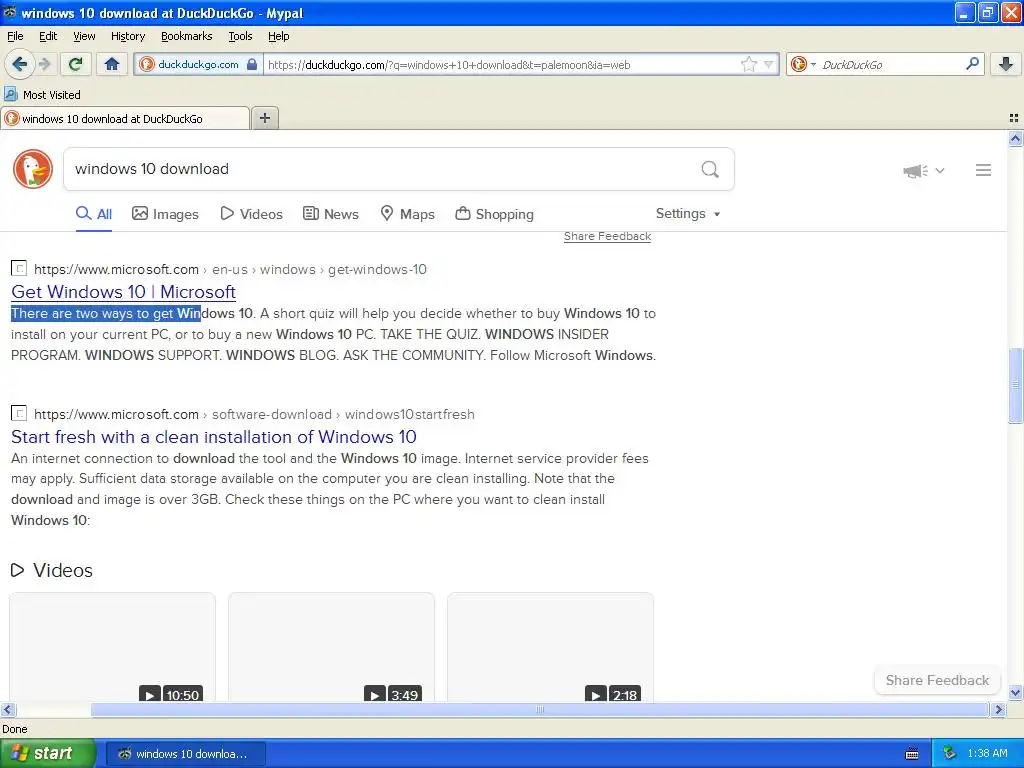
Task: Click the duckduckgo.com site identity label
Action: [198, 65]
